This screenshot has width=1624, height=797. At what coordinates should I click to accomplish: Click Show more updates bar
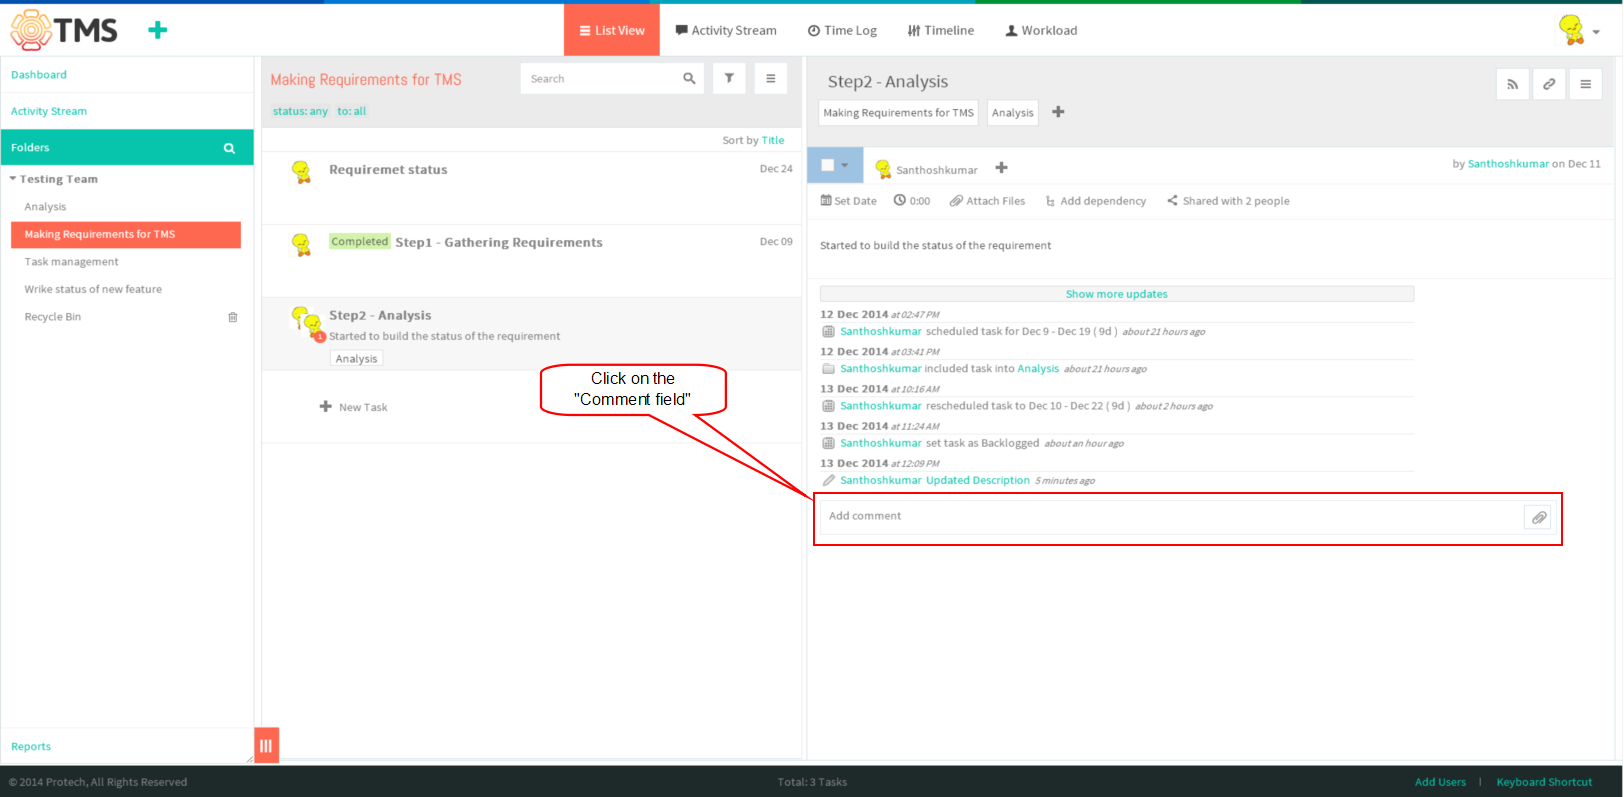1117,294
